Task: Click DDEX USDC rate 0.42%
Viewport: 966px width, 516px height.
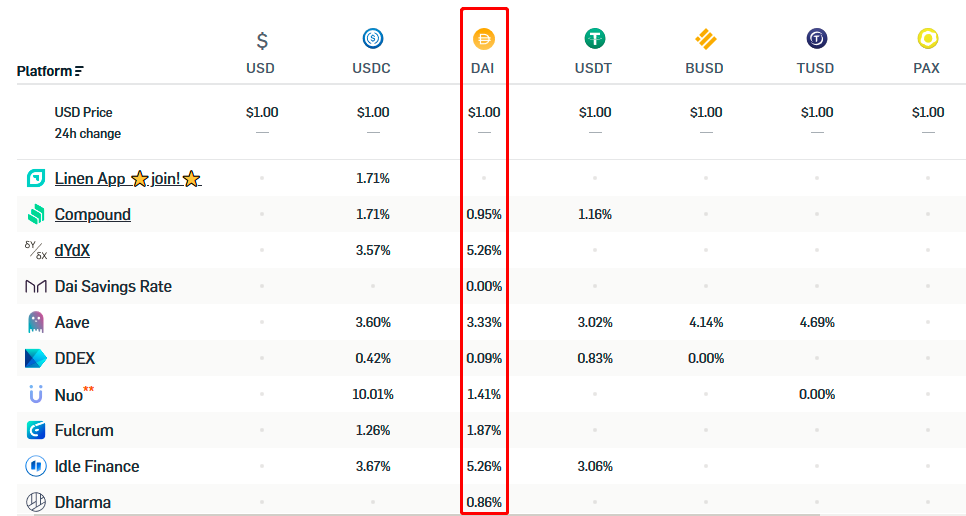Action: 373,358
